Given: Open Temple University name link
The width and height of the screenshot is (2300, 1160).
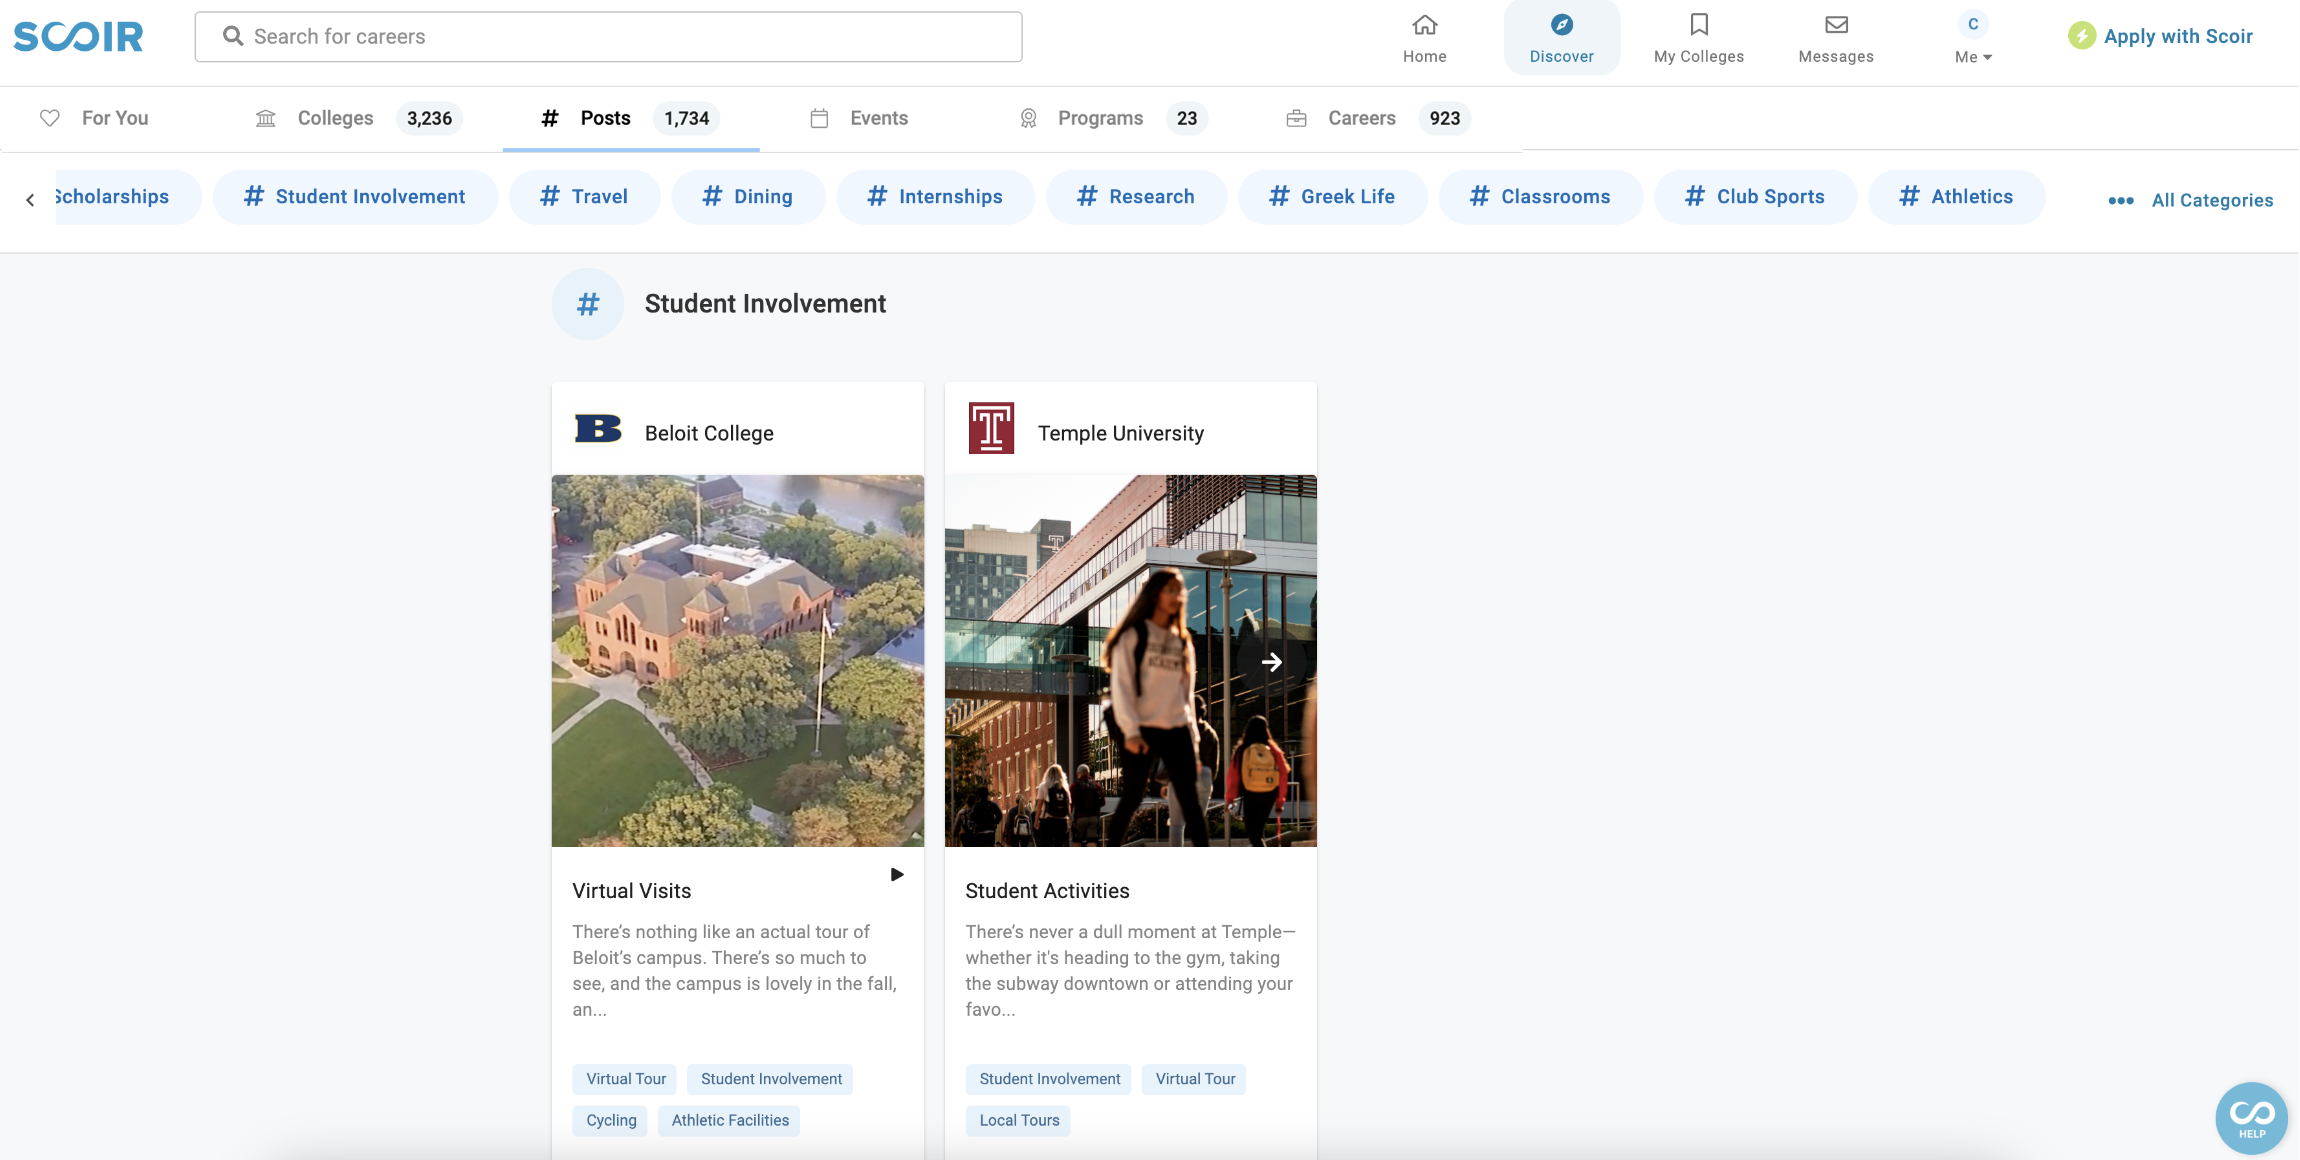Looking at the screenshot, I should point(1120,433).
